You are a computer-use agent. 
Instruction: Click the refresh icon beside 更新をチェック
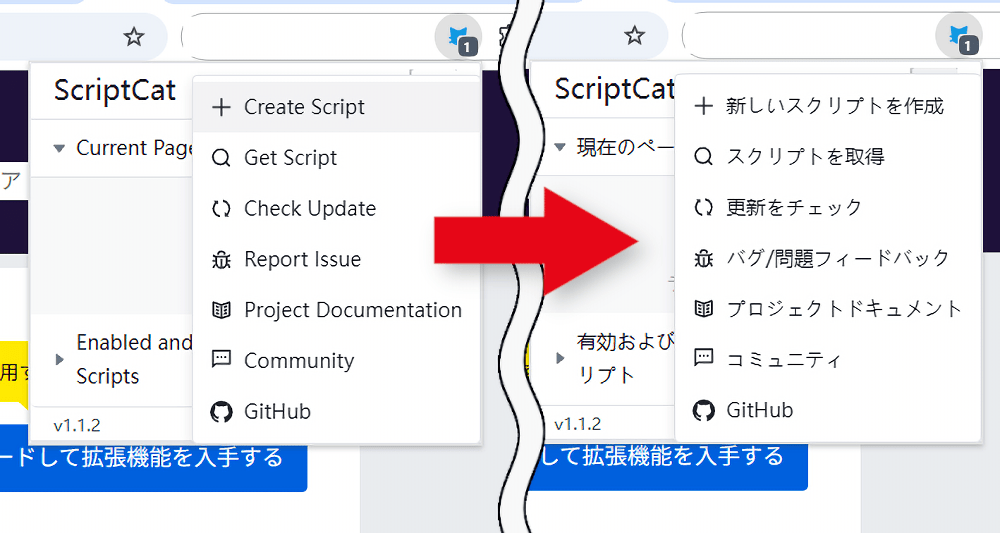[x=703, y=207]
